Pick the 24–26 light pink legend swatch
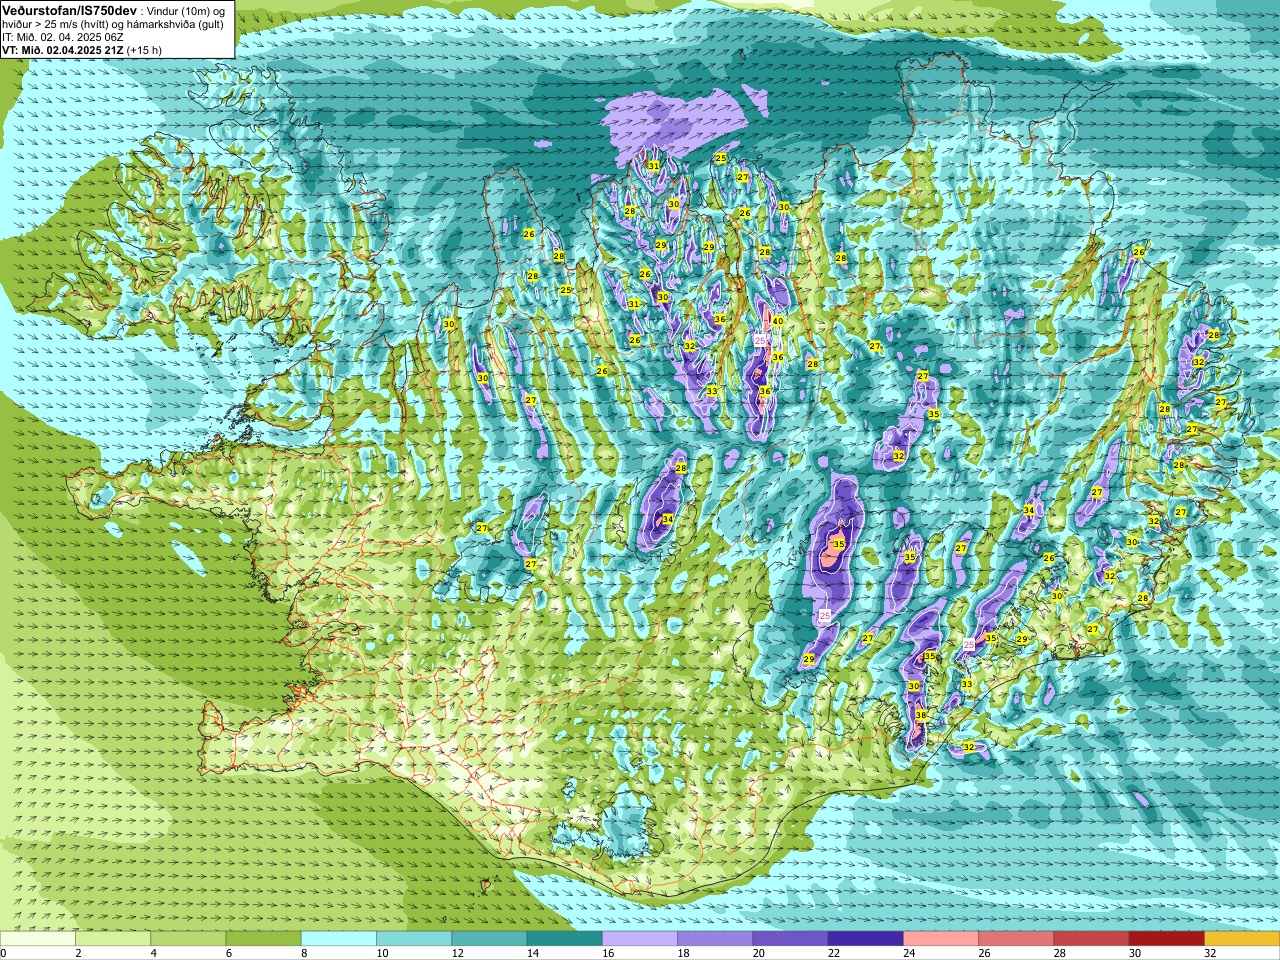The height and width of the screenshot is (960, 1280). [x=941, y=939]
